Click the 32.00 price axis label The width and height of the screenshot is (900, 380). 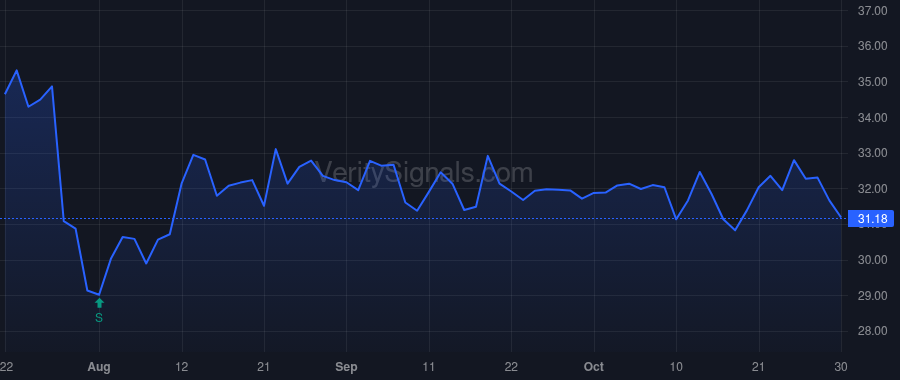[x=872, y=189]
